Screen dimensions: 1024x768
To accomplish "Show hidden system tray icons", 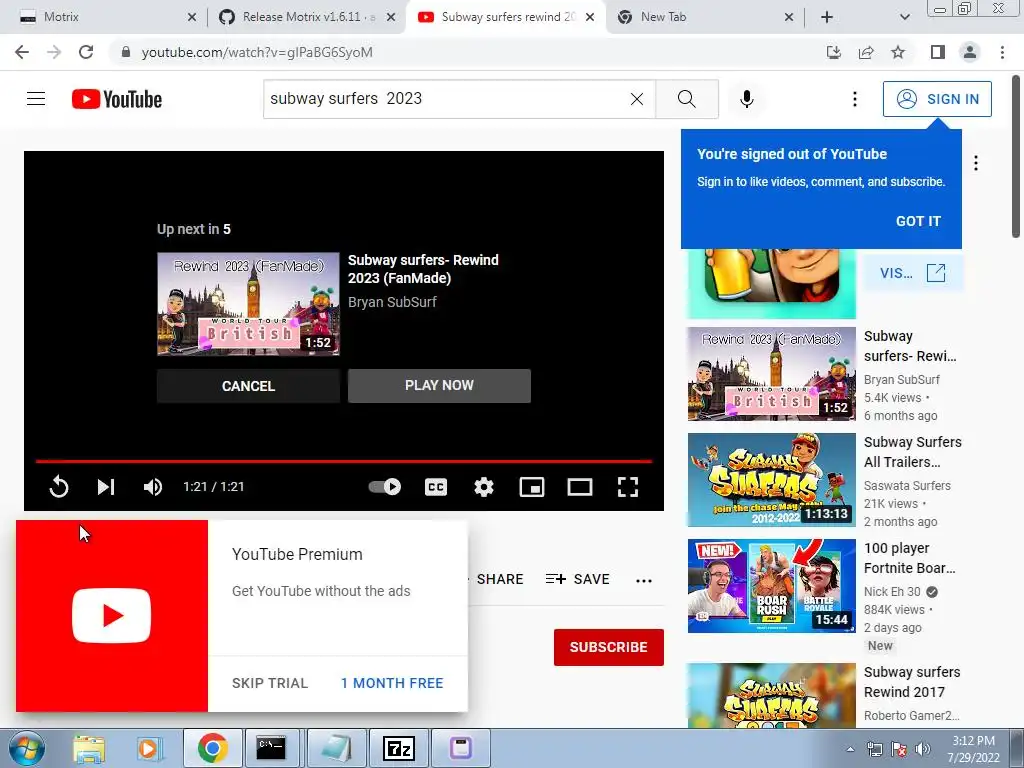I will (x=850, y=750).
